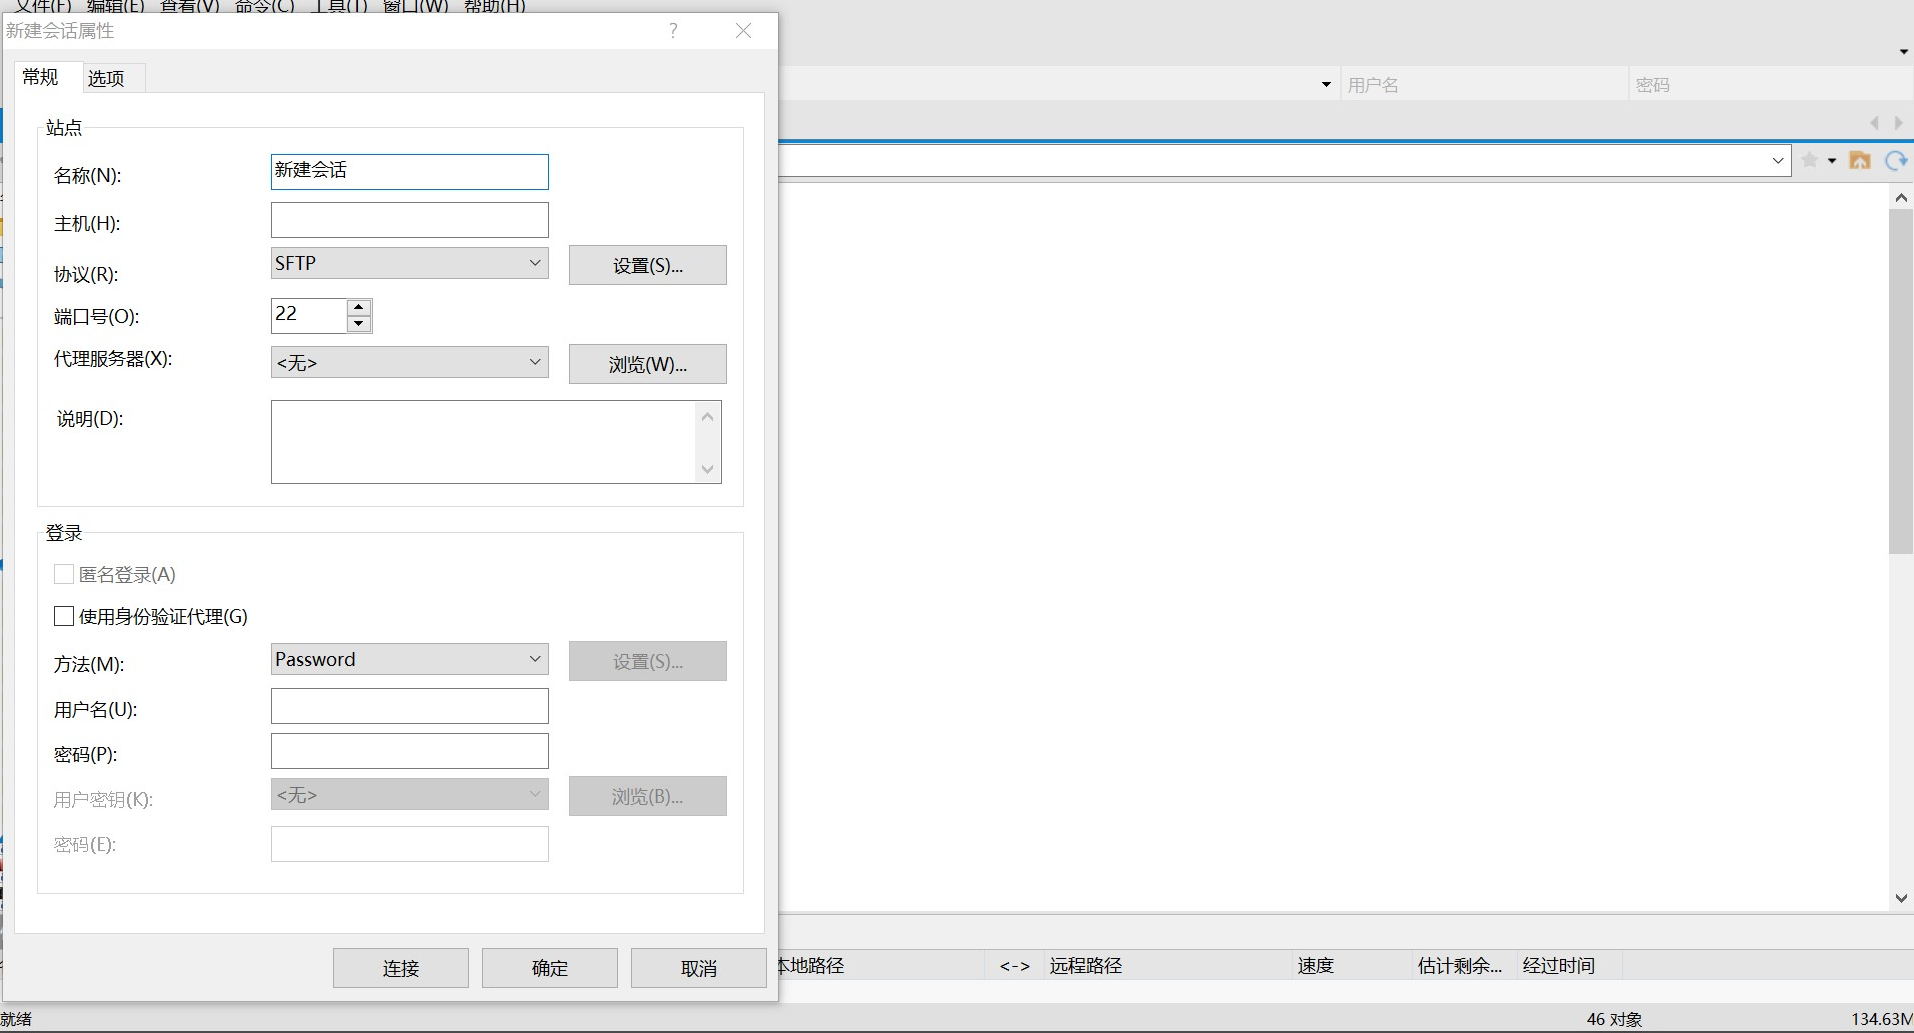Click the 46 对象 status bar entry
This screenshot has height=1033, width=1914.
coord(1614,1019)
